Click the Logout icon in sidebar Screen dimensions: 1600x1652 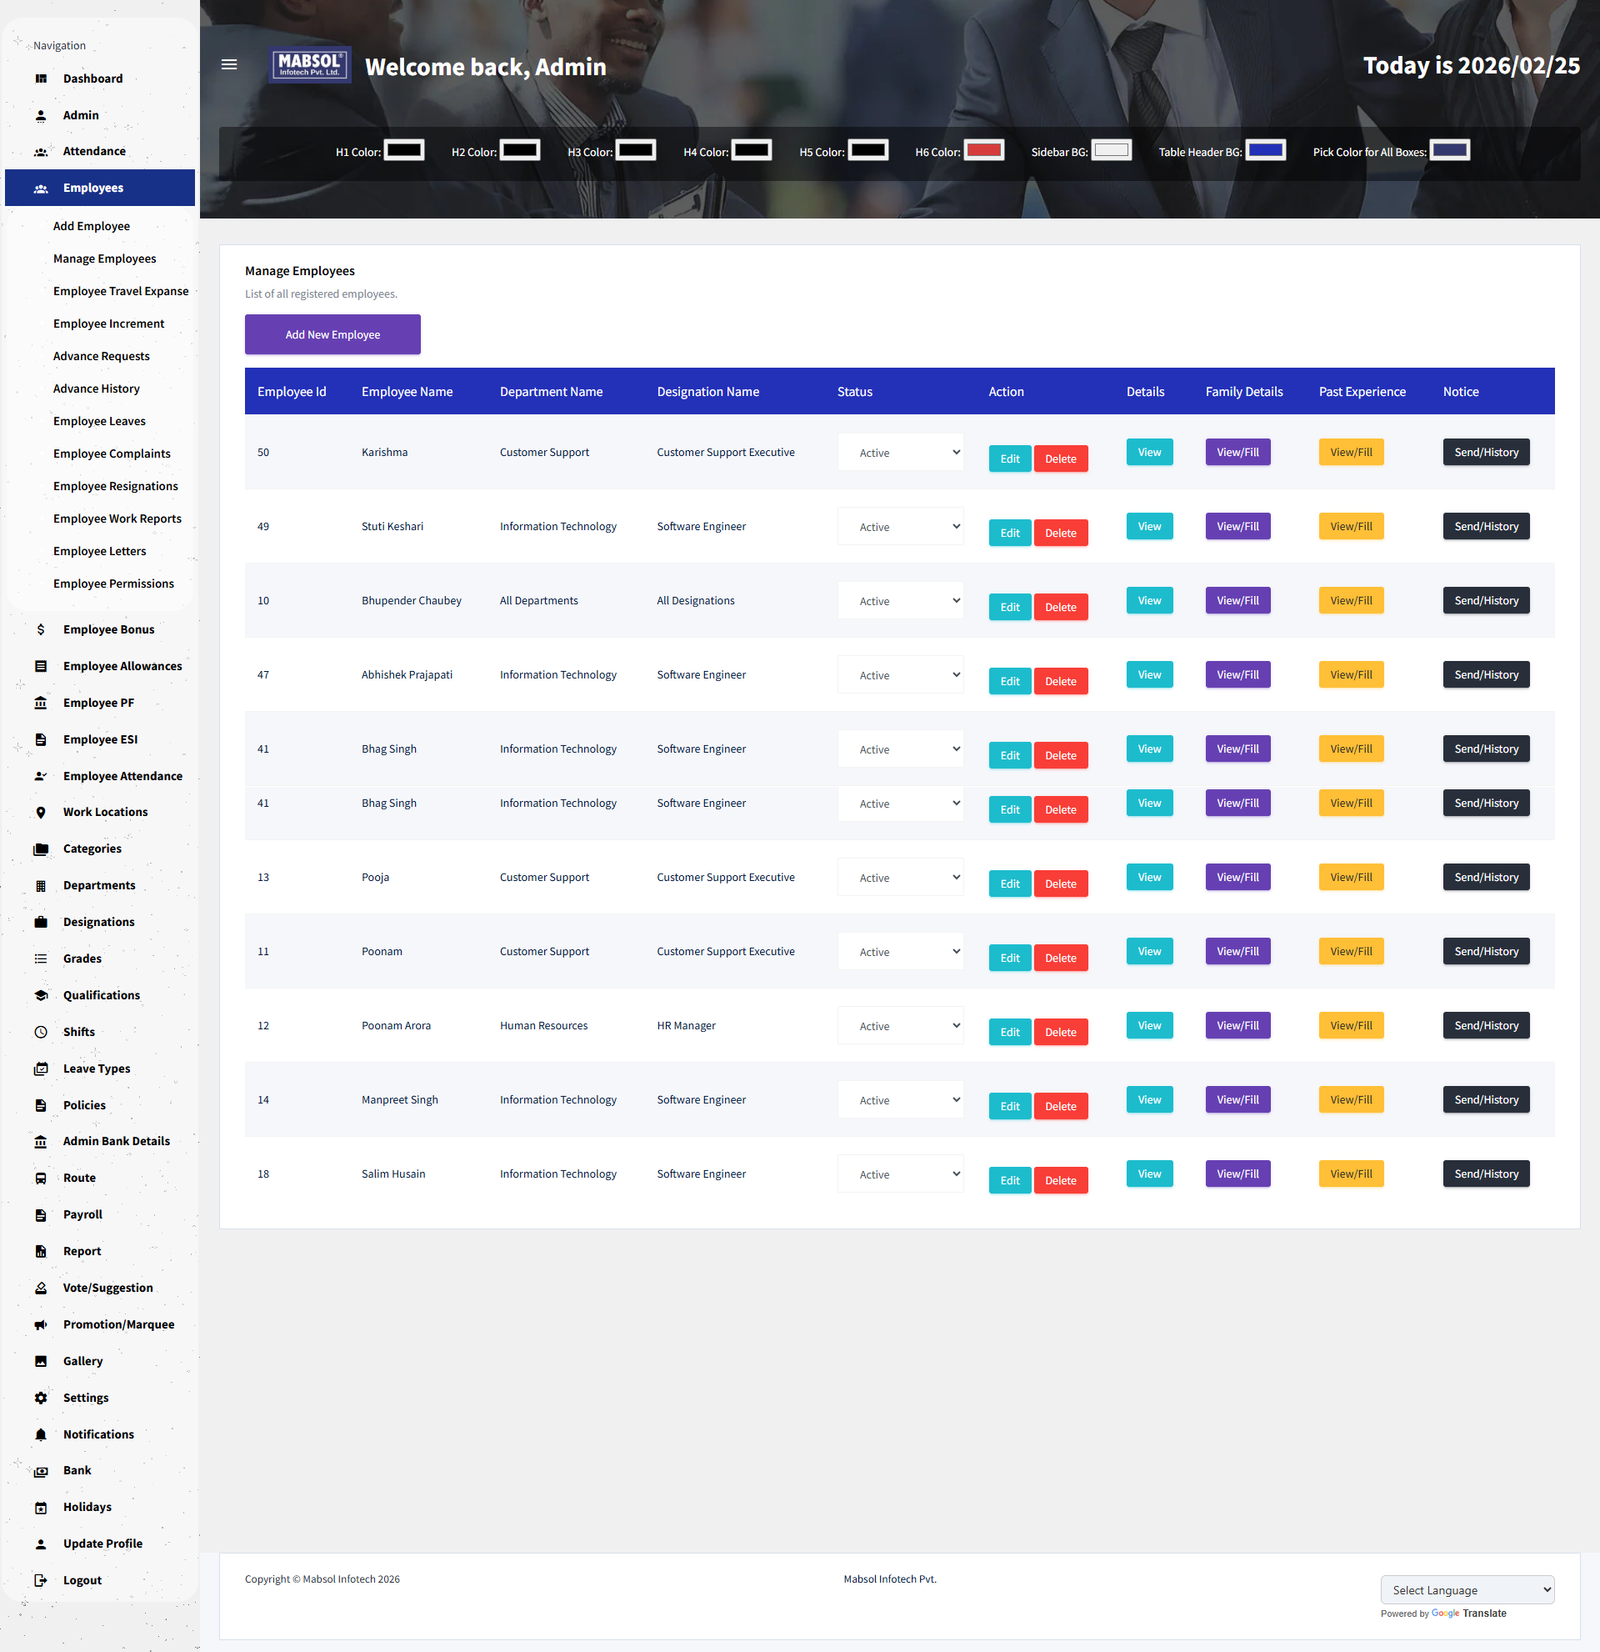[x=41, y=1581]
